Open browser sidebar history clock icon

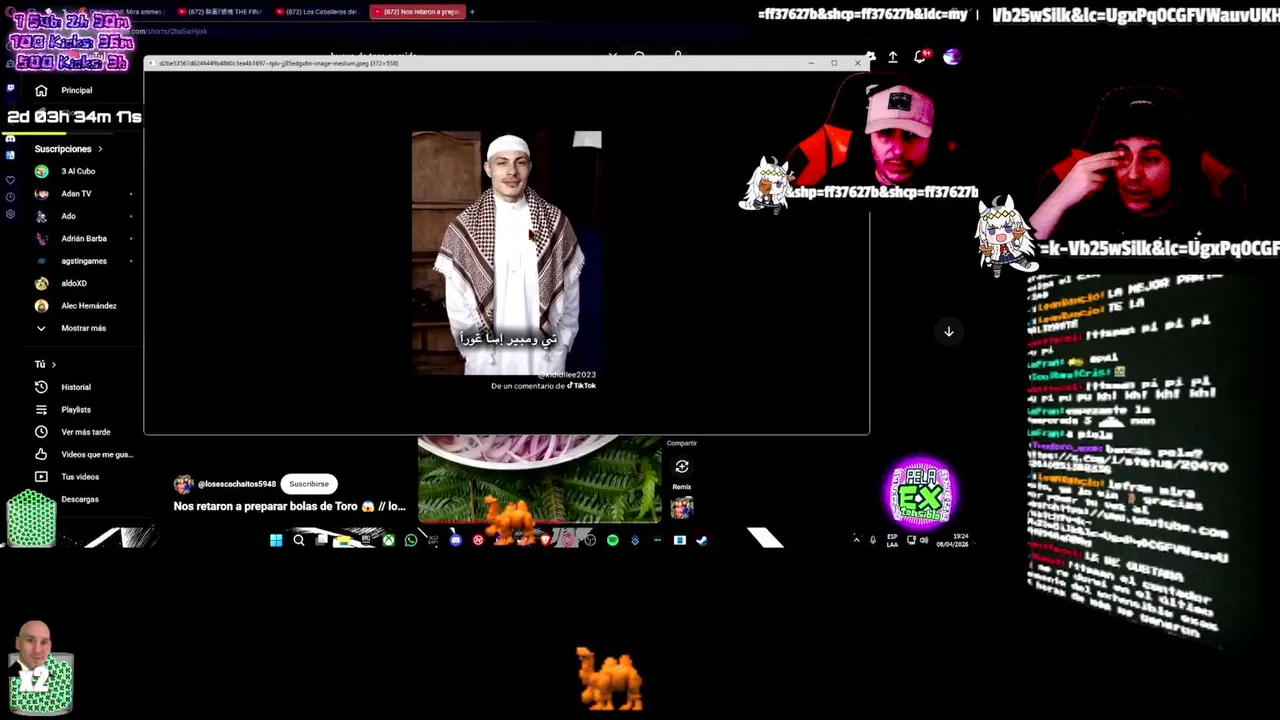[10, 197]
